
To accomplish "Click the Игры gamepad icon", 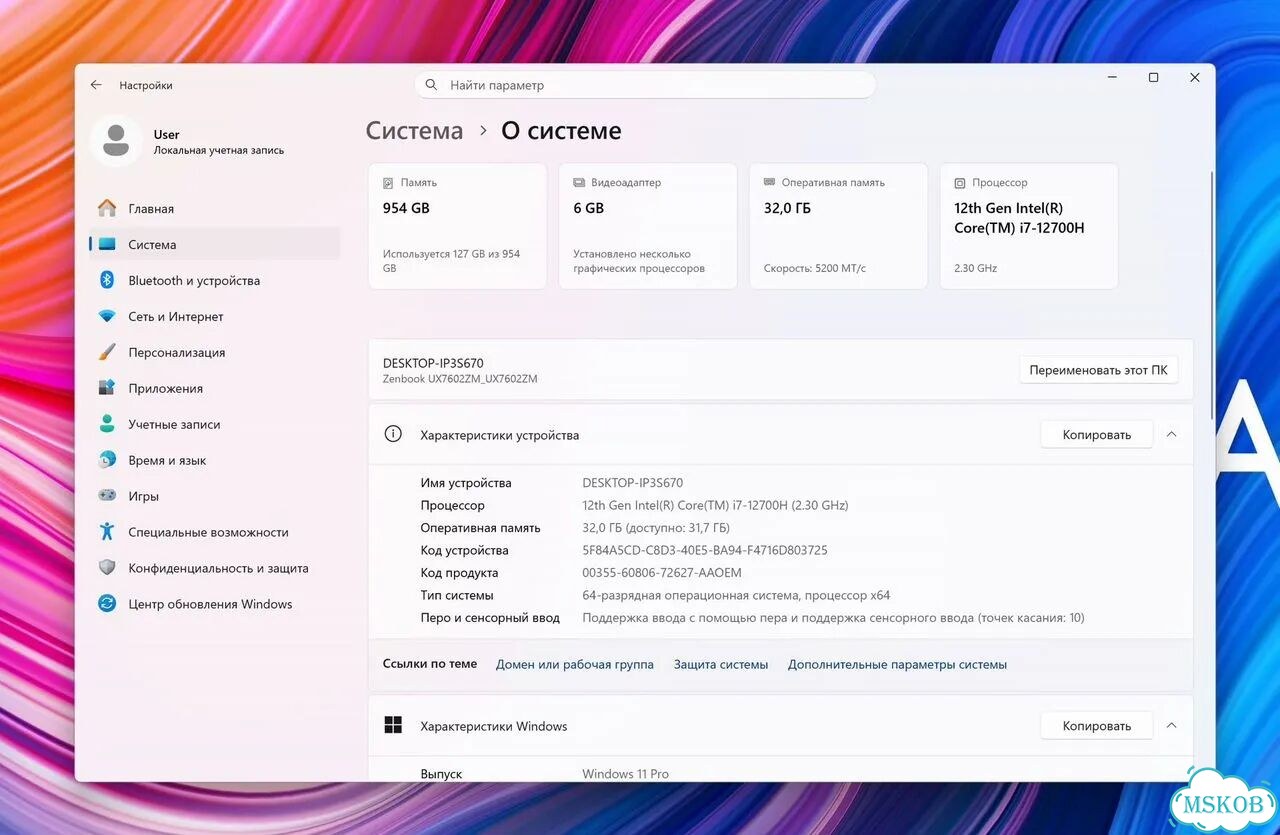I will point(107,496).
